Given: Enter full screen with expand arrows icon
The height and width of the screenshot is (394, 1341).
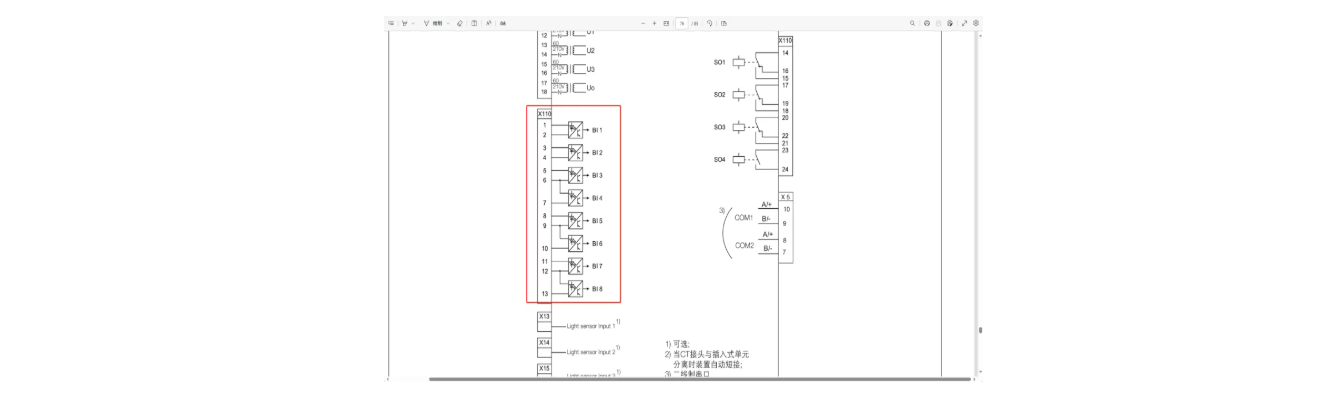Looking at the screenshot, I should coord(964,23).
